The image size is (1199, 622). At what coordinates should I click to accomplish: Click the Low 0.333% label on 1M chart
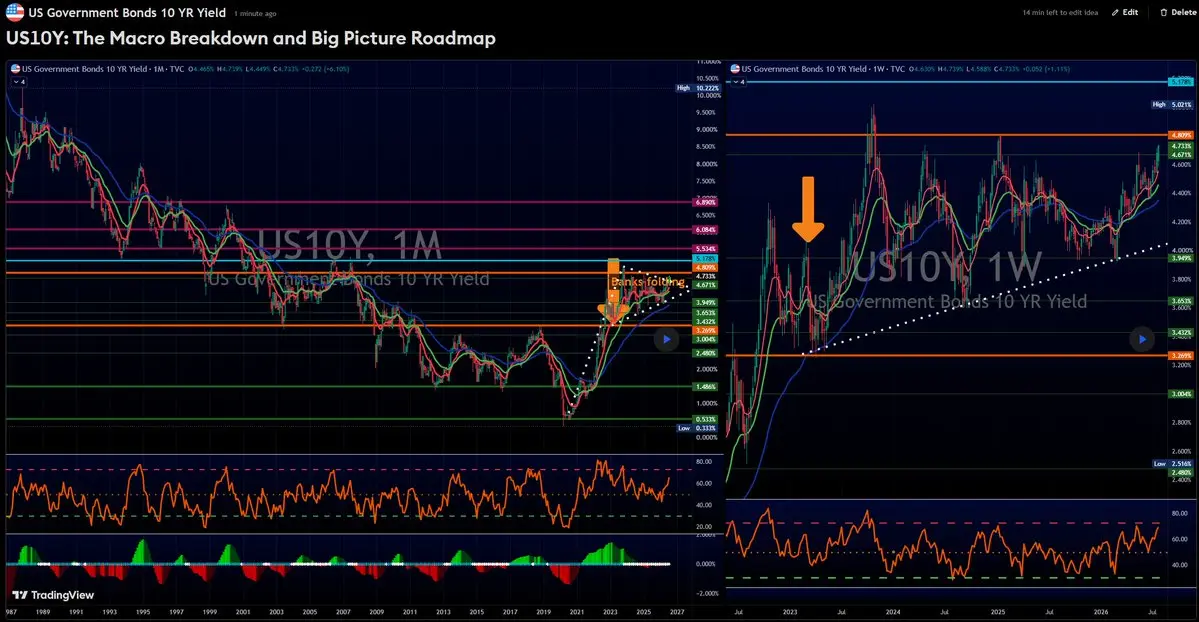pyautogui.click(x=697, y=428)
